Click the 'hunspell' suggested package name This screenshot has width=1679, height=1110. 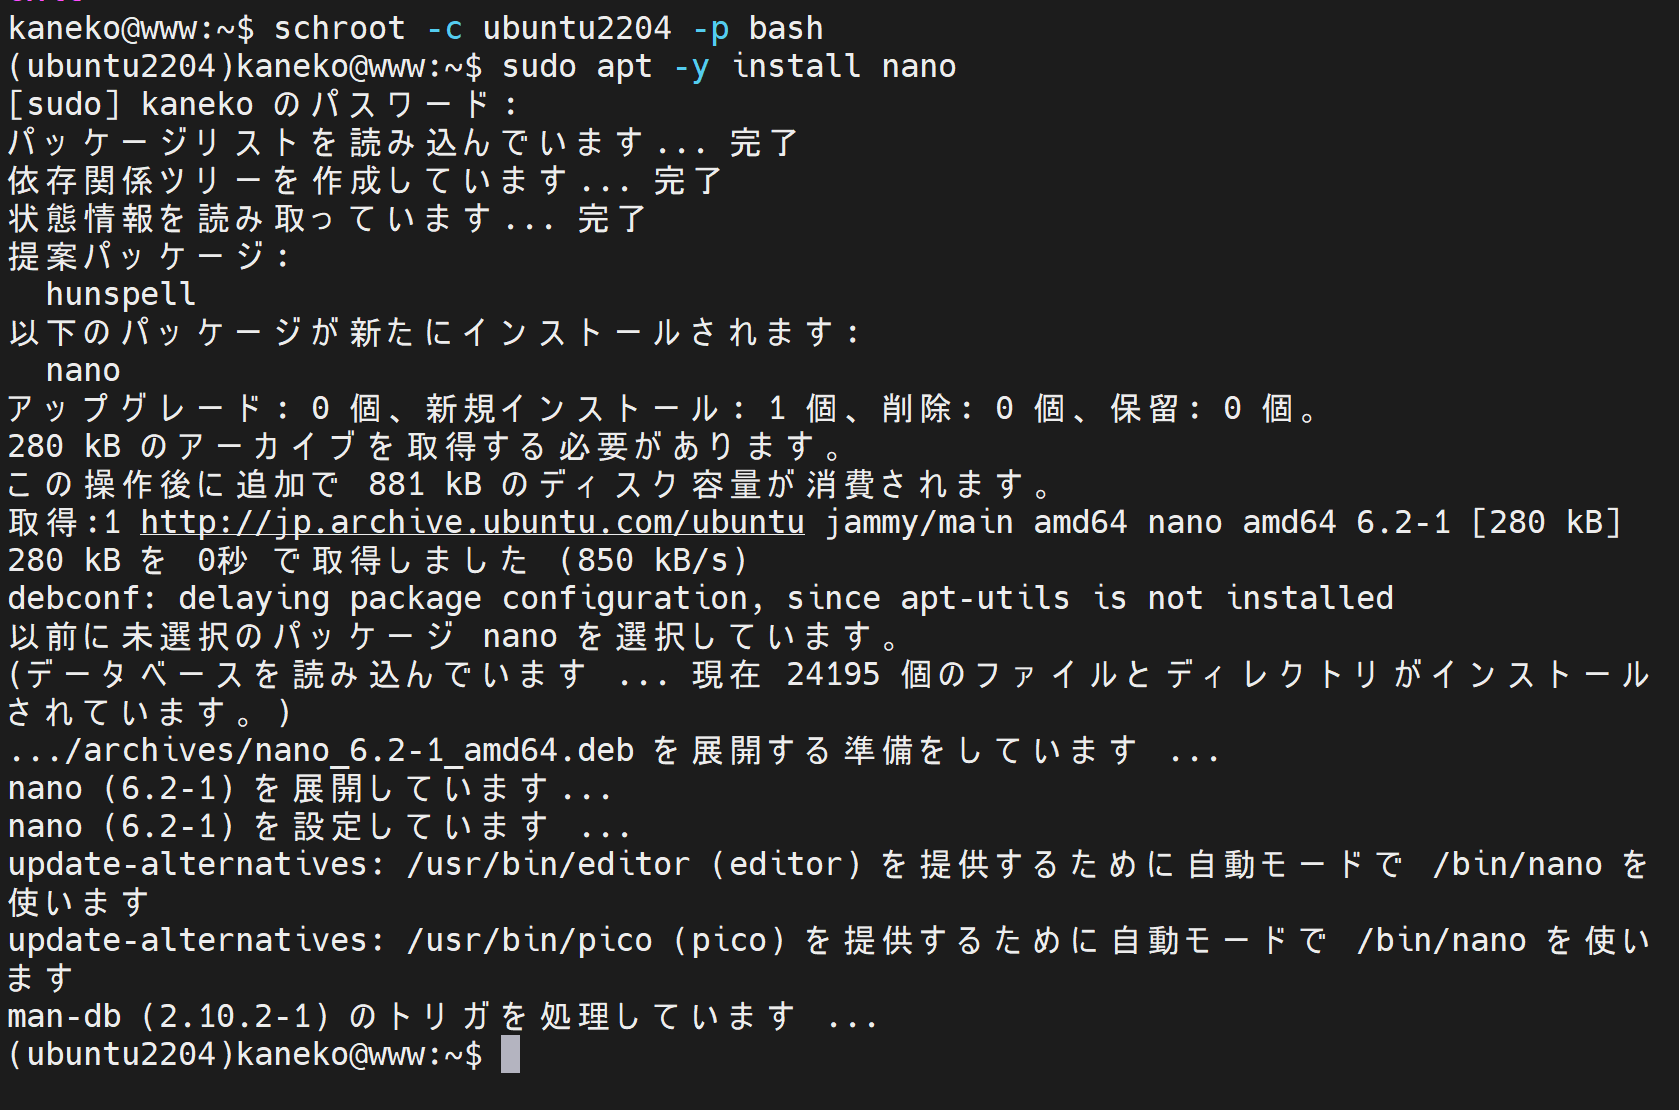tap(121, 295)
